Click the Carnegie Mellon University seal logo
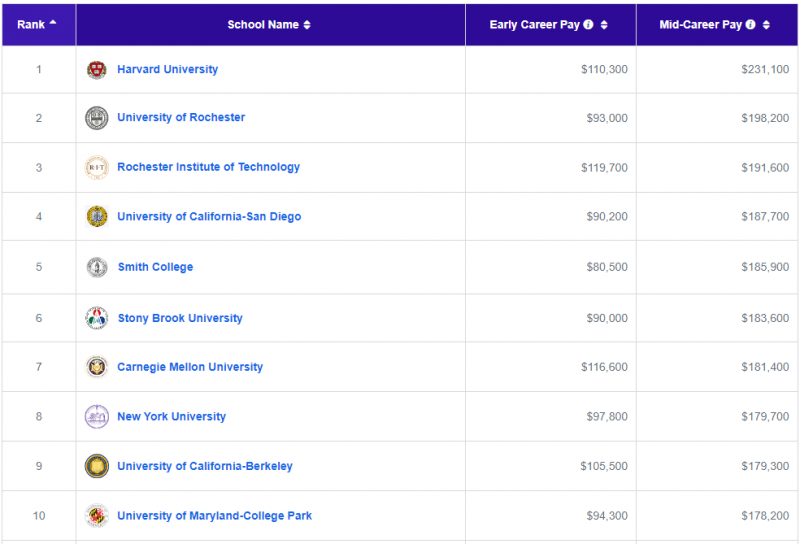The width and height of the screenshot is (800, 544). pyautogui.click(x=96, y=366)
